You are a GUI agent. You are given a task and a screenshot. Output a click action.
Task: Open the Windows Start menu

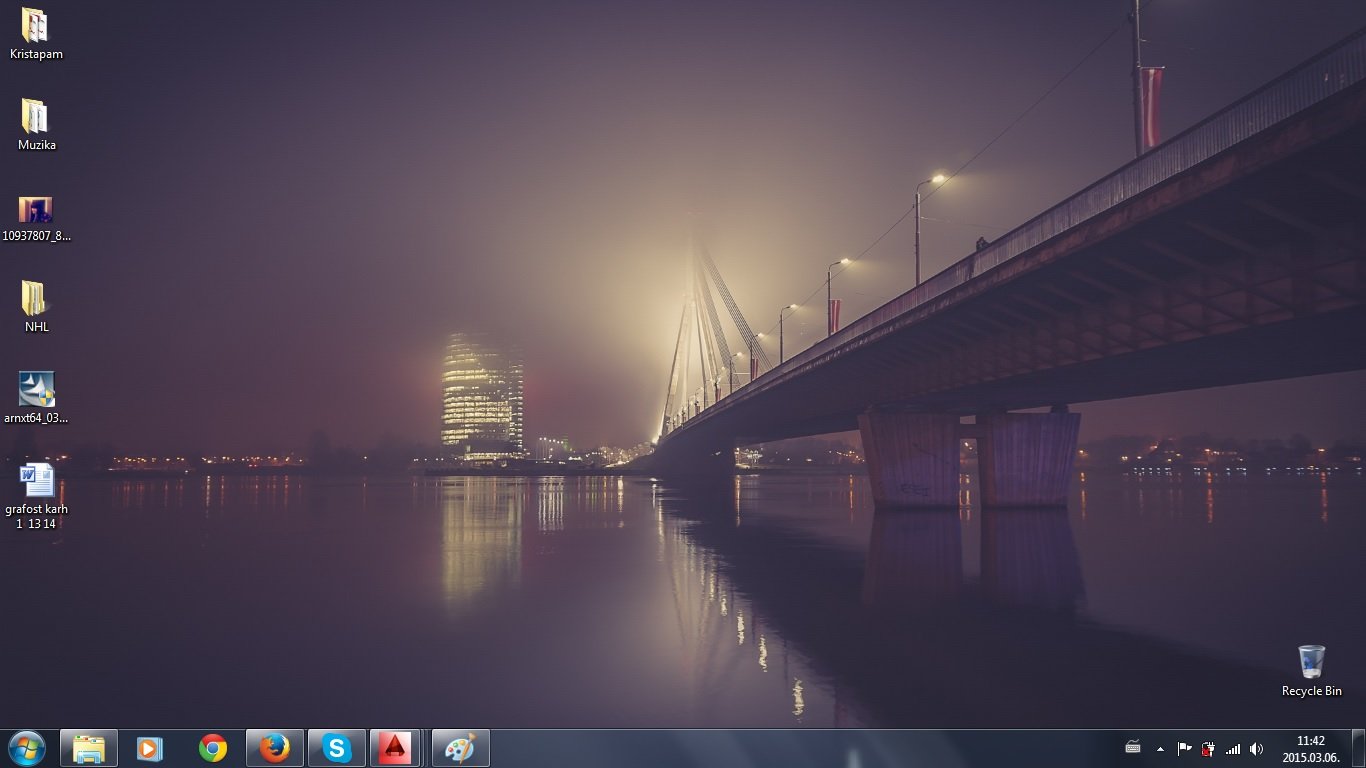pos(27,748)
